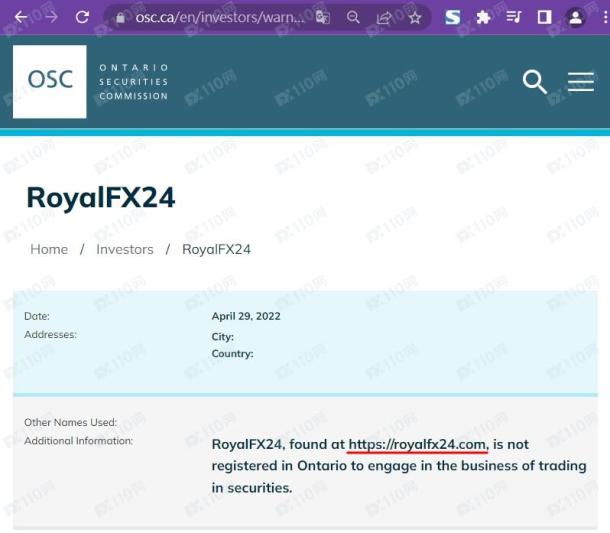The width and height of the screenshot is (610, 533).
Task: Click the OSC logo
Action: coord(50,82)
